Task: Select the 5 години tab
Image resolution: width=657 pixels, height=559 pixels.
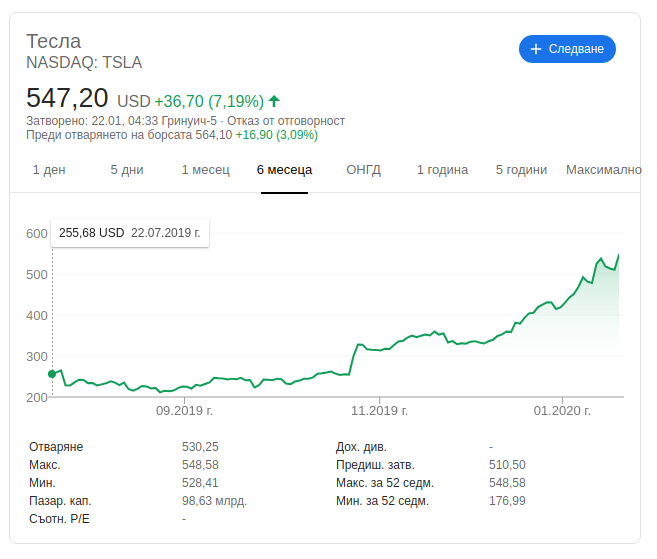Action: click(x=521, y=170)
